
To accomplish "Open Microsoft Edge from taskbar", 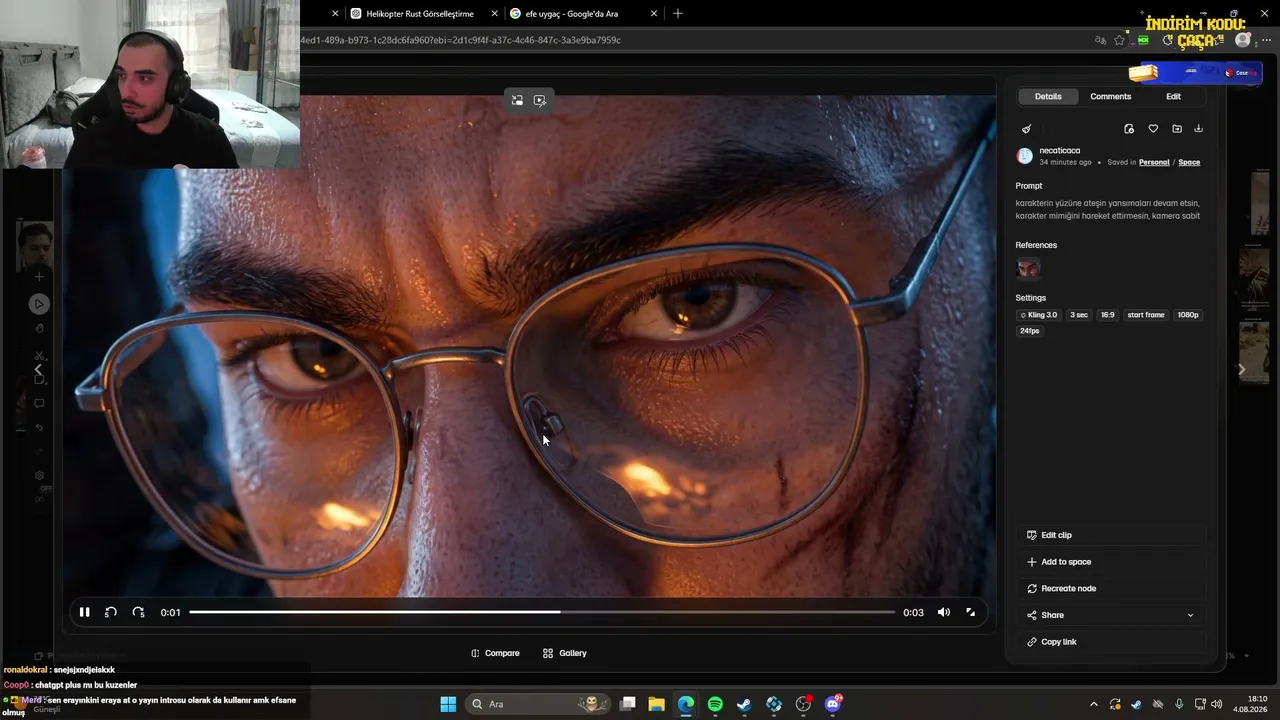I will [x=686, y=704].
